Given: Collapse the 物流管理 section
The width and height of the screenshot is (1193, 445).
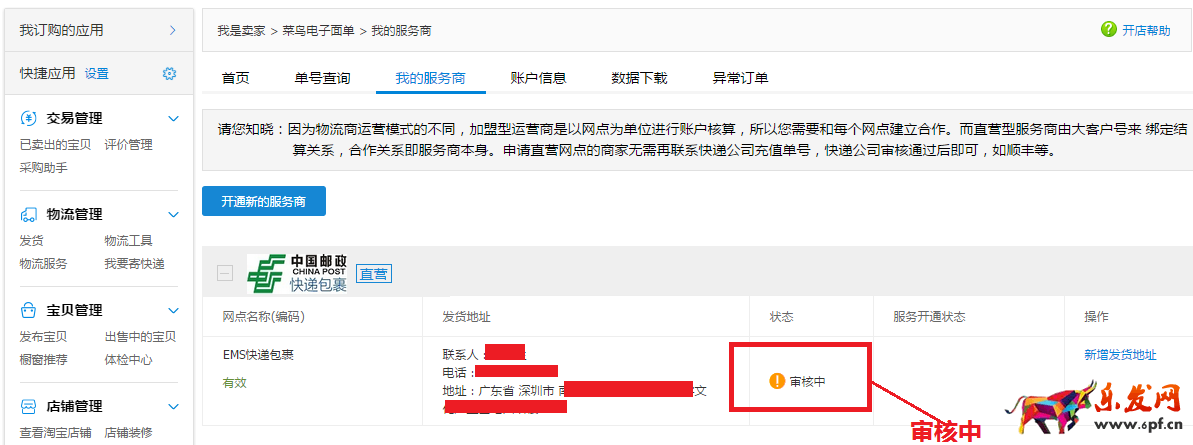Looking at the screenshot, I should pos(173,214).
